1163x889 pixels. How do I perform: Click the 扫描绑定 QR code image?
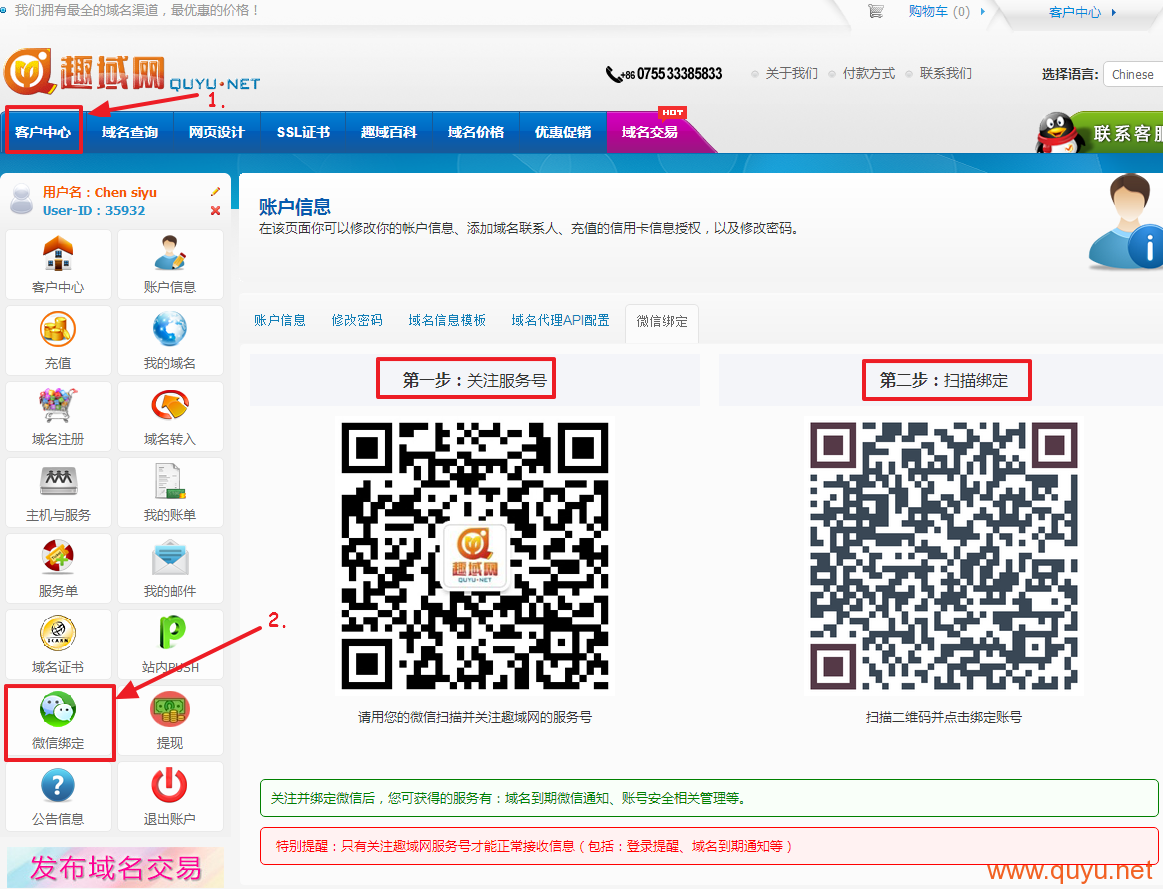[x=943, y=556]
